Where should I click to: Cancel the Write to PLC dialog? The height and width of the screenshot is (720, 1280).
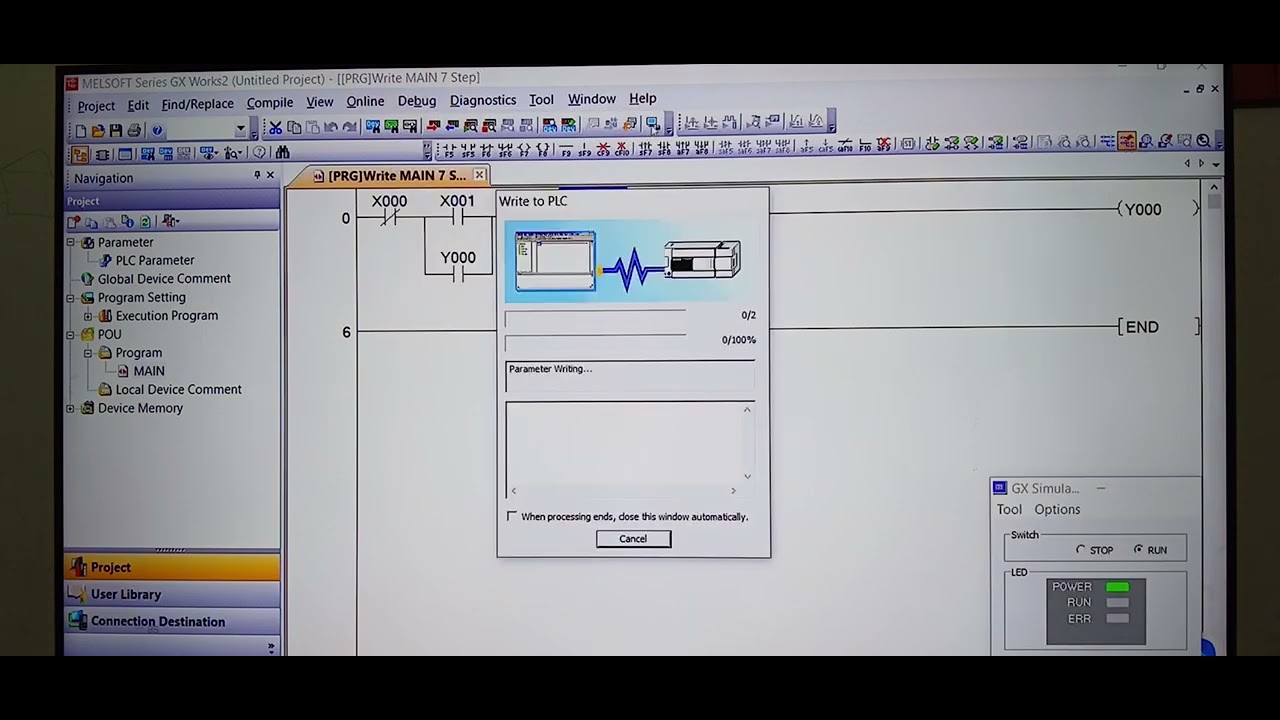click(633, 539)
